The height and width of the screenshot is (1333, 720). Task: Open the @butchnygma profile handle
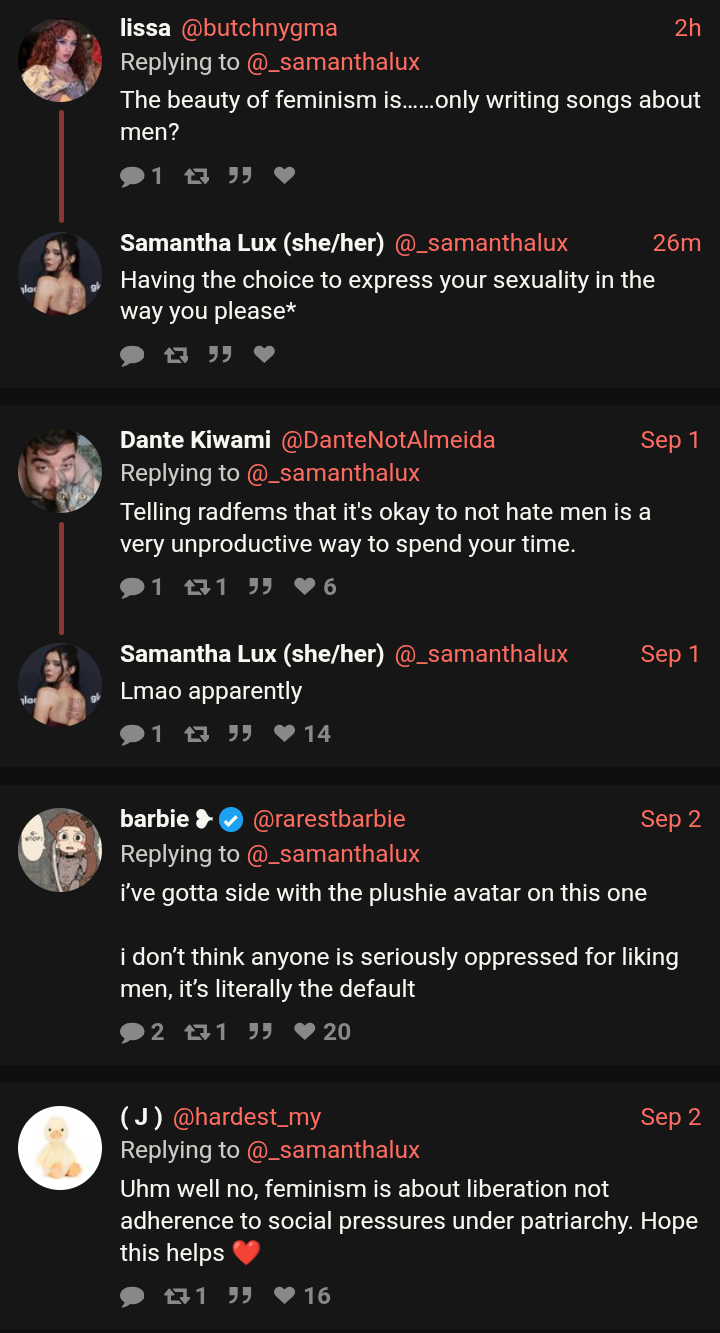click(258, 28)
